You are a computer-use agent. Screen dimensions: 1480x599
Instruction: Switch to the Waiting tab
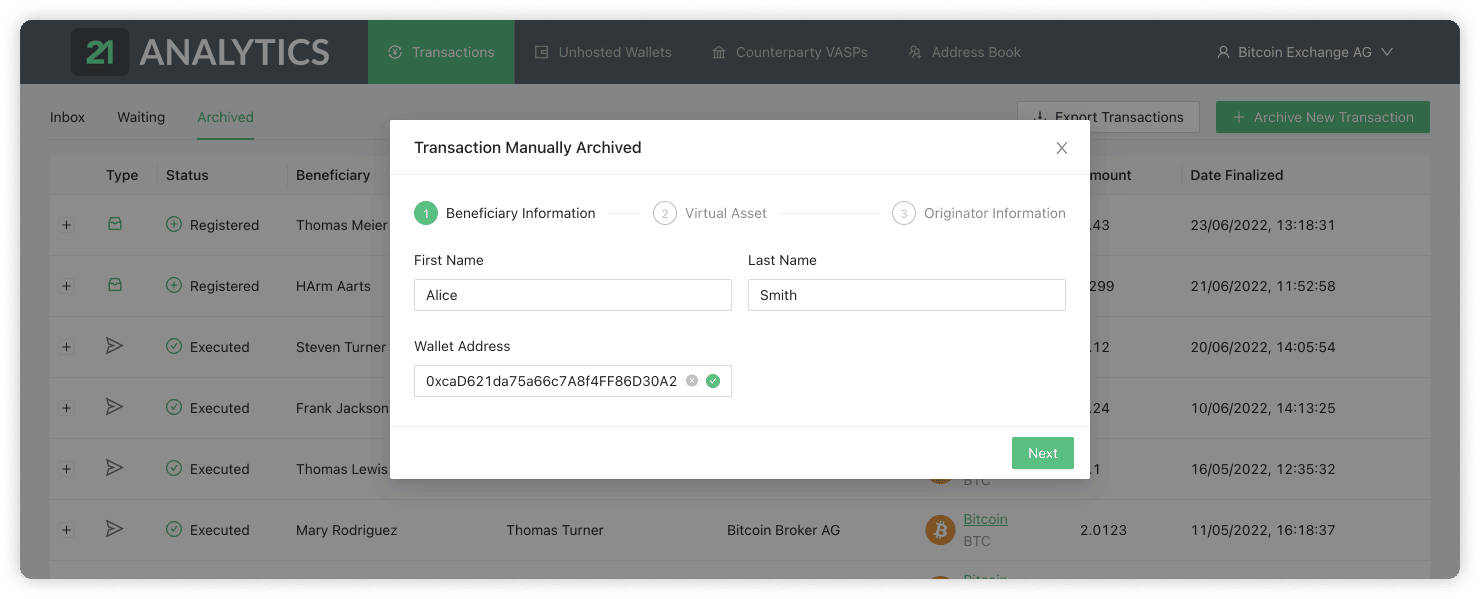[x=141, y=117]
